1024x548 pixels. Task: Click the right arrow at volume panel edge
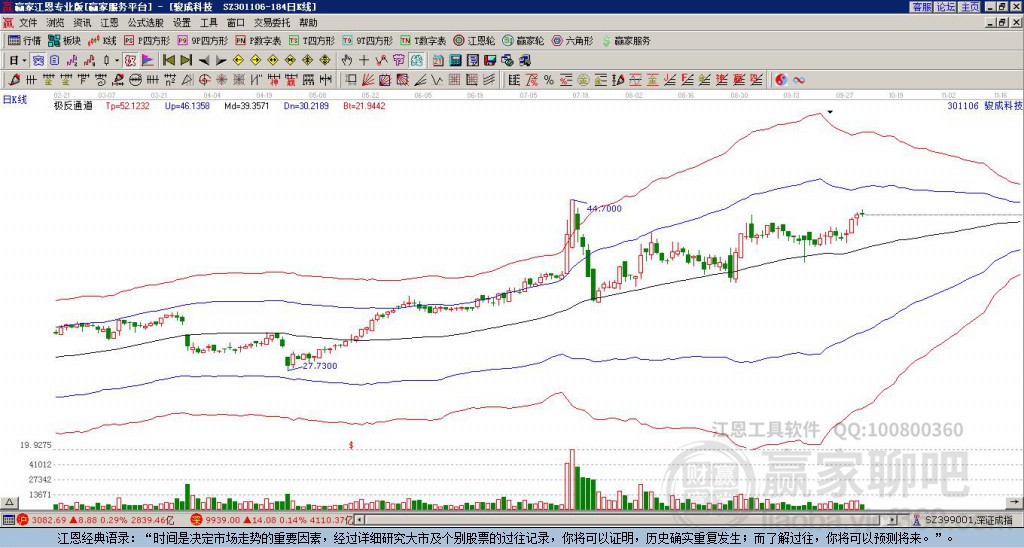click(x=1014, y=503)
